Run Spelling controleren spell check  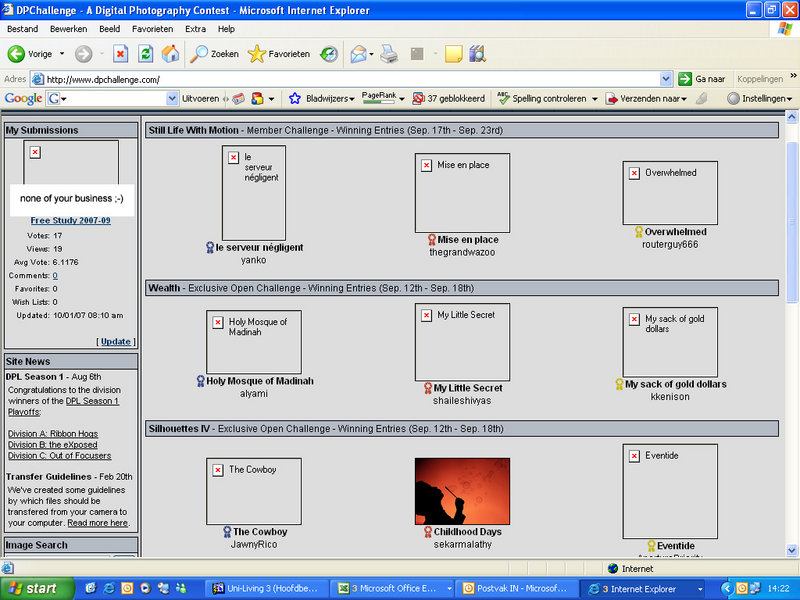pyautogui.click(x=542, y=98)
